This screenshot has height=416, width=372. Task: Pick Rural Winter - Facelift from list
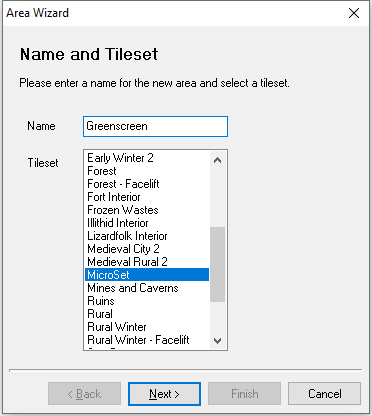coord(147,340)
